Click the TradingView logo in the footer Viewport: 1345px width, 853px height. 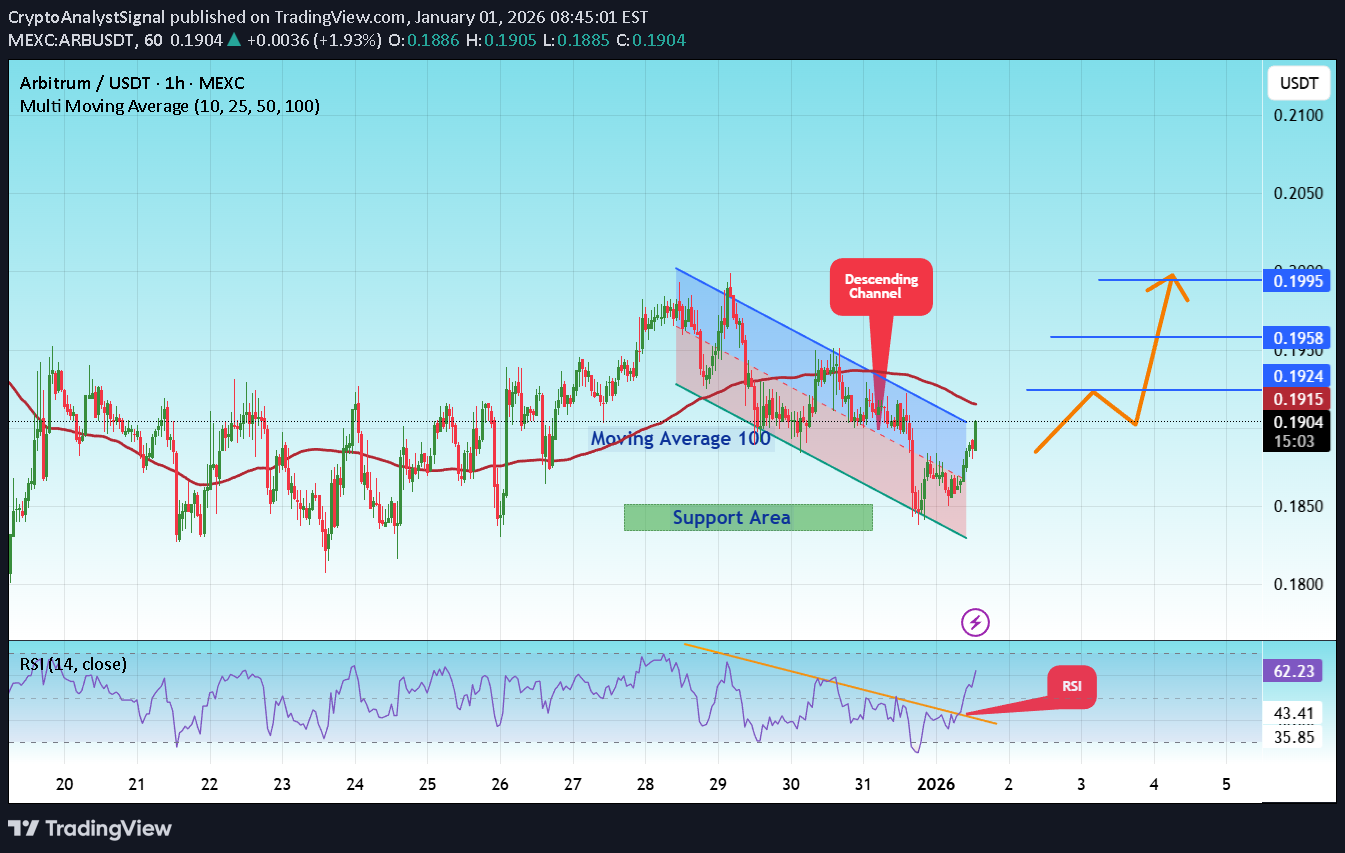click(90, 828)
